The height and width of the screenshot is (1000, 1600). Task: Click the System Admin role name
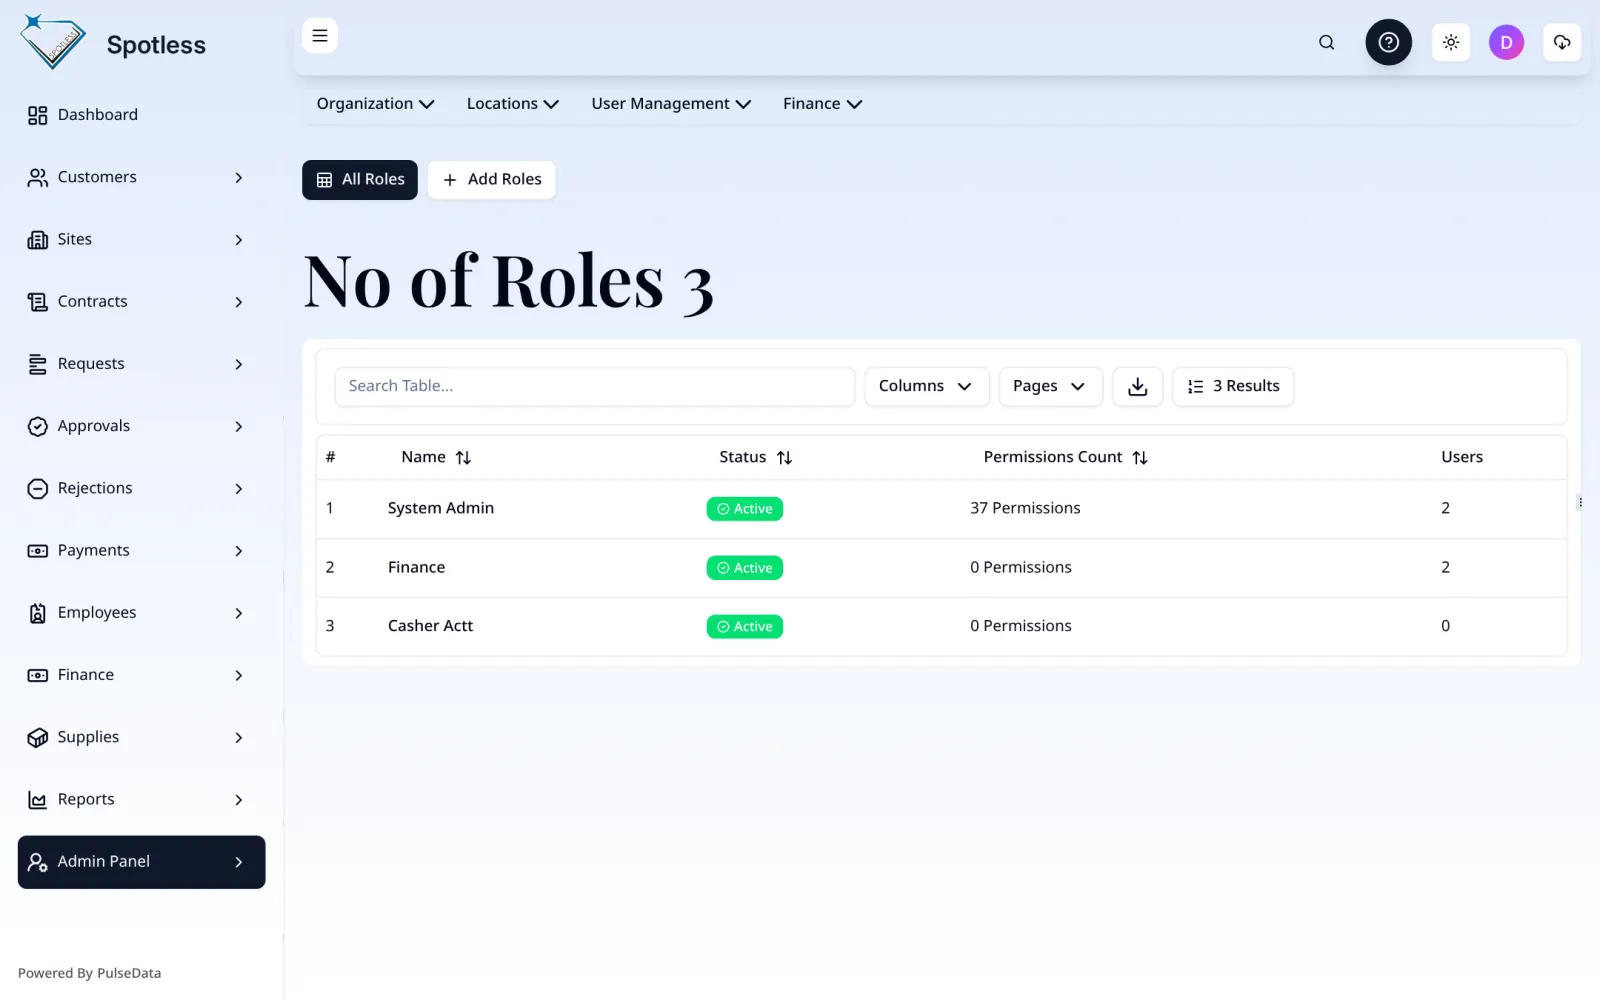click(x=441, y=508)
